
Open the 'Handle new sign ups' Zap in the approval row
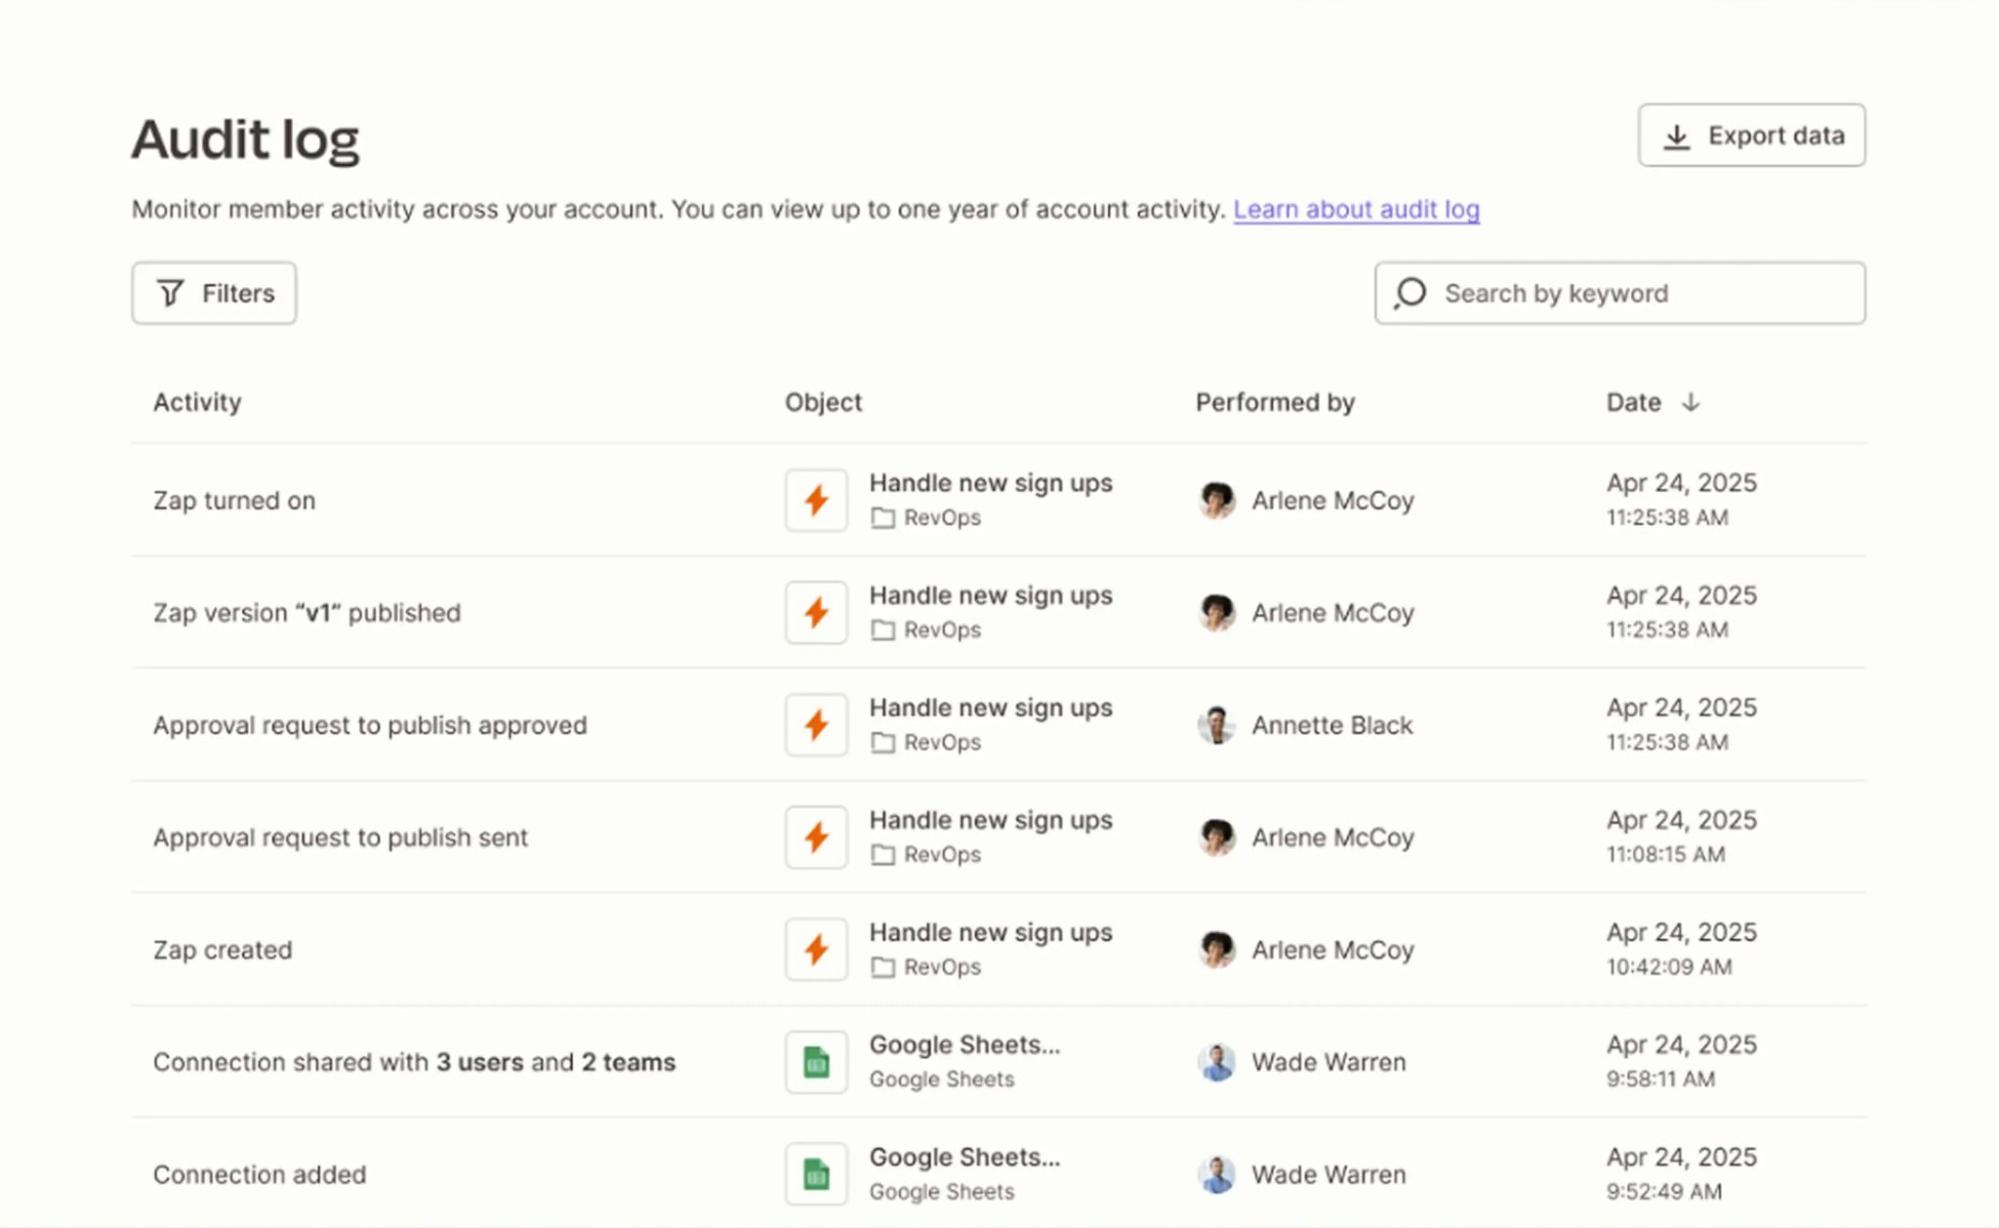pos(990,707)
